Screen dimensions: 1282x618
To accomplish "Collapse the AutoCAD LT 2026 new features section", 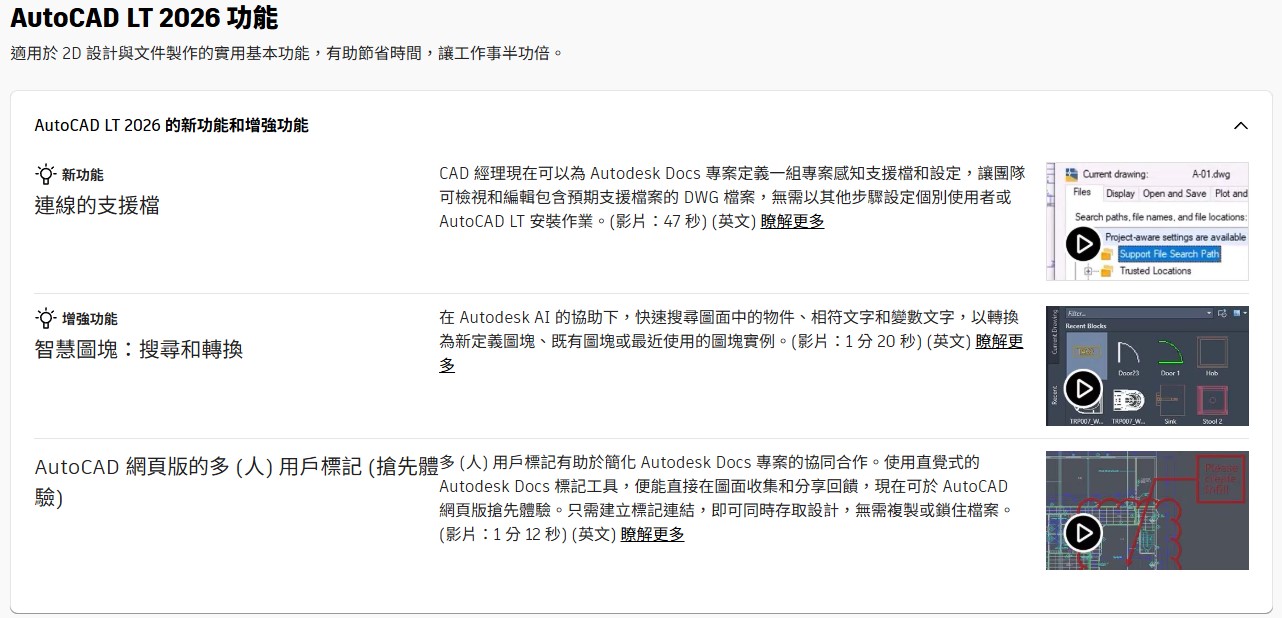I will [x=1240, y=126].
